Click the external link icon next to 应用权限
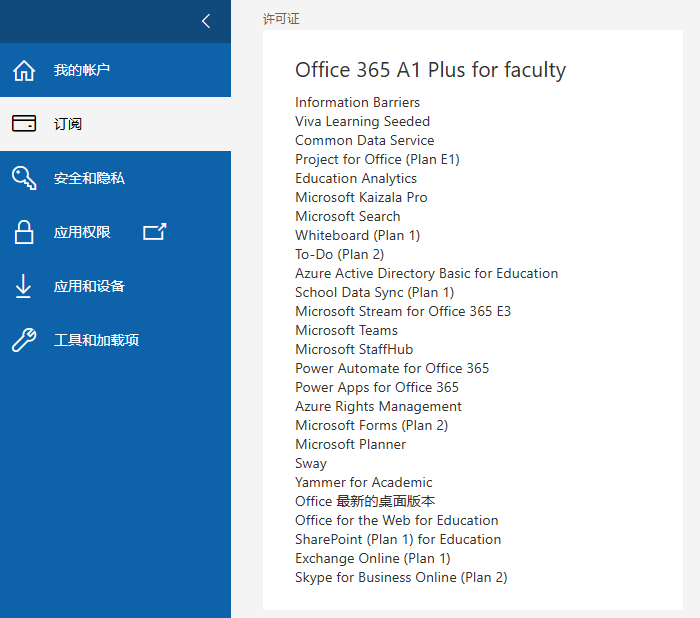700x618 pixels. (154, 232)
